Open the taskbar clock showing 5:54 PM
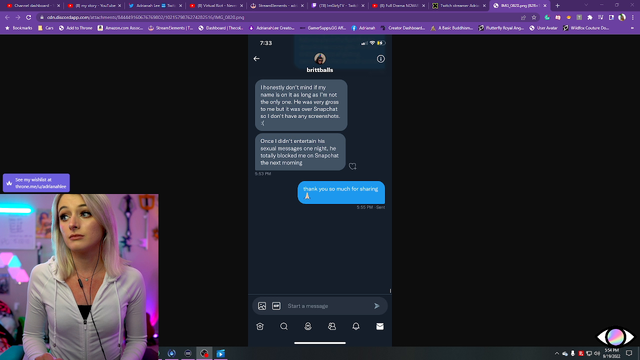The height and width of the screenshot is (360, 640). click(611, 353)
